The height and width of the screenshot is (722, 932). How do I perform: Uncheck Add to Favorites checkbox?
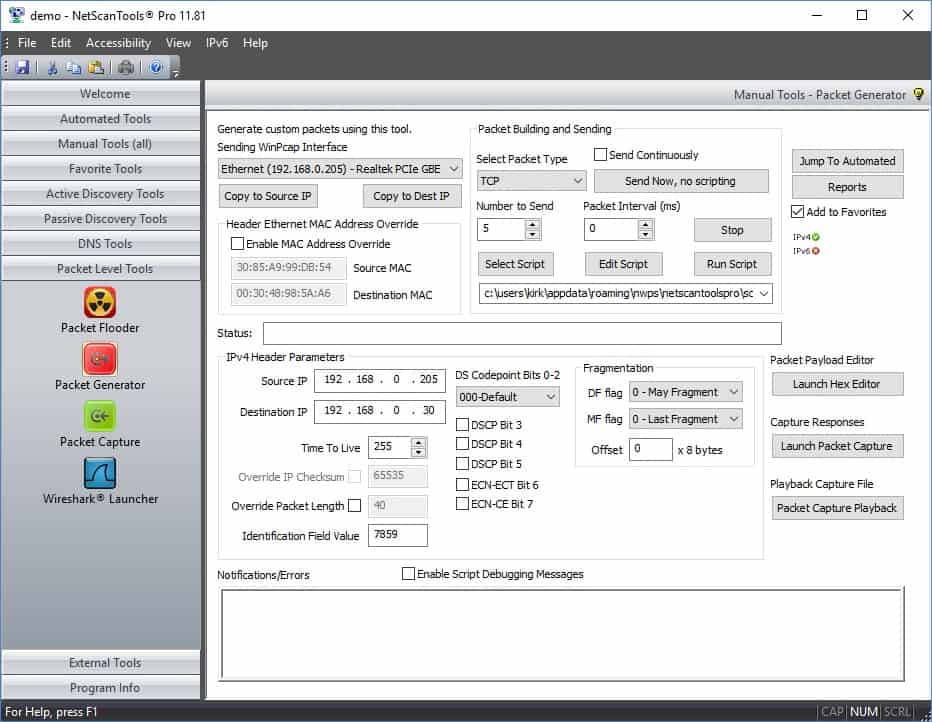tap(798, 212)
